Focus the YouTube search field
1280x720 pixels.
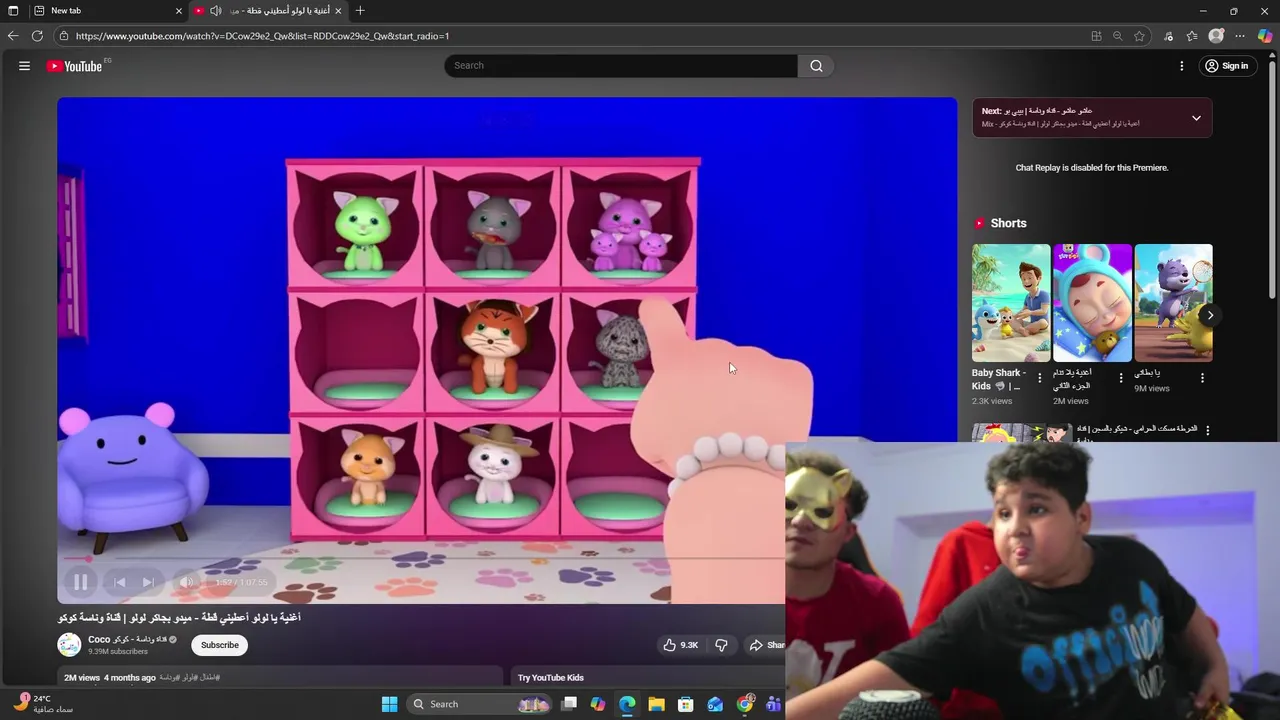[x=621, y=66]
